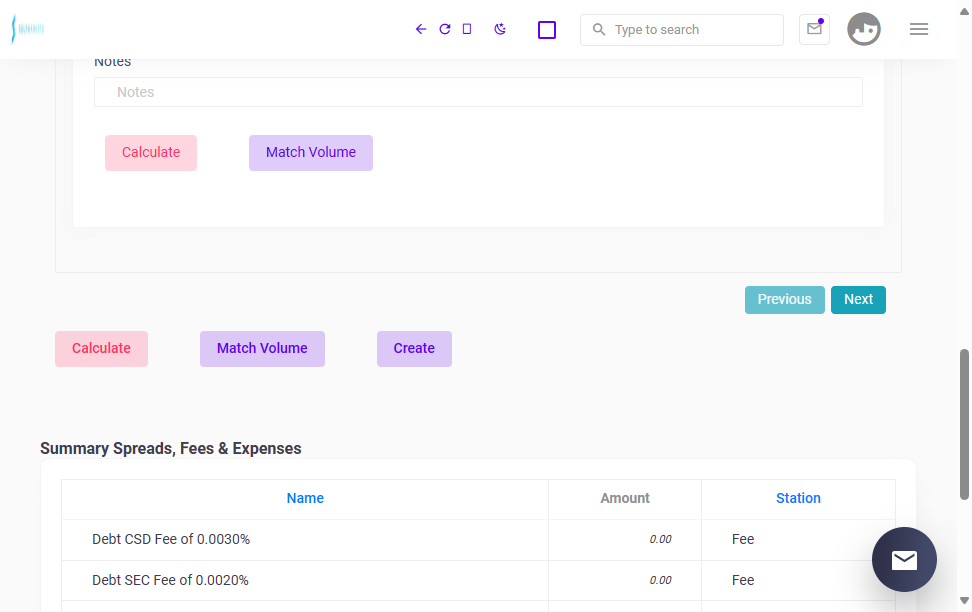The image size is (972, 612).
Task: Click the Calculate button next to Create
Action: click(x=101, y=348)
